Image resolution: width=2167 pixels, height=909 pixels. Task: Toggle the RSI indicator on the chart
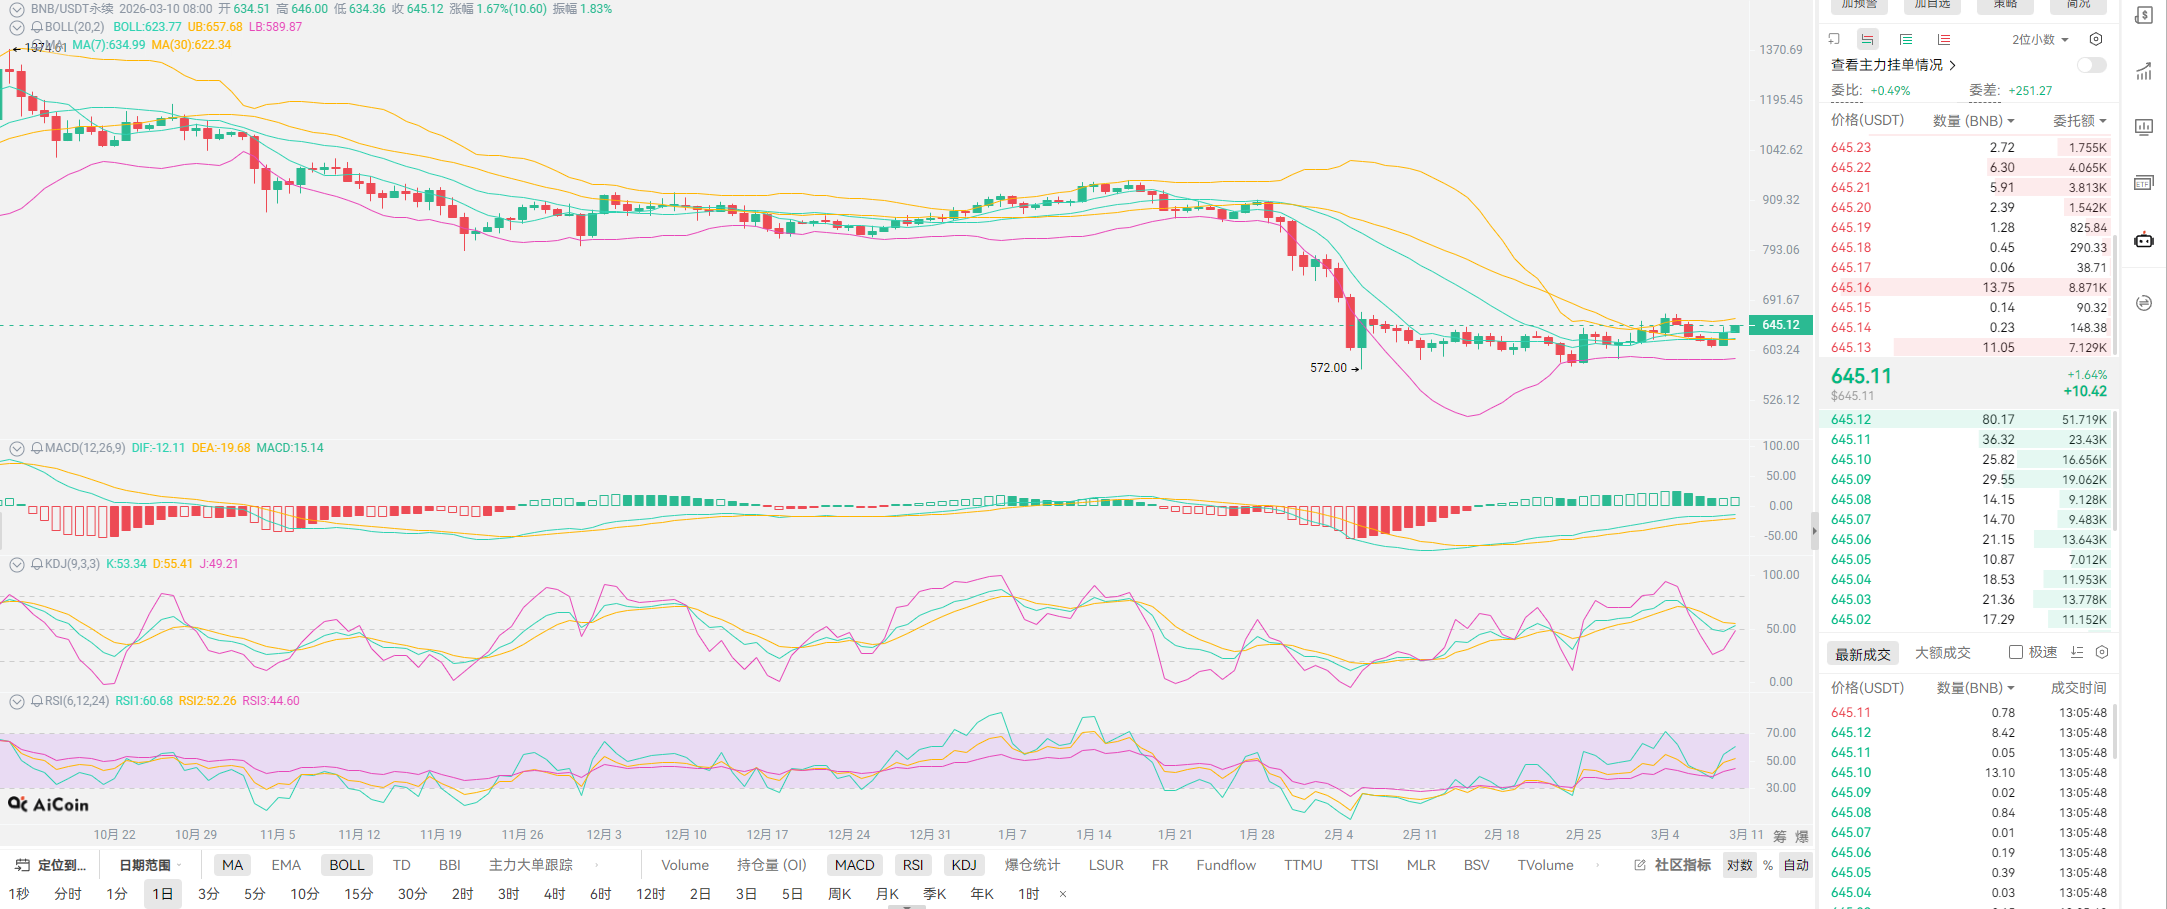pyautogui.click(x=912, y=865)
